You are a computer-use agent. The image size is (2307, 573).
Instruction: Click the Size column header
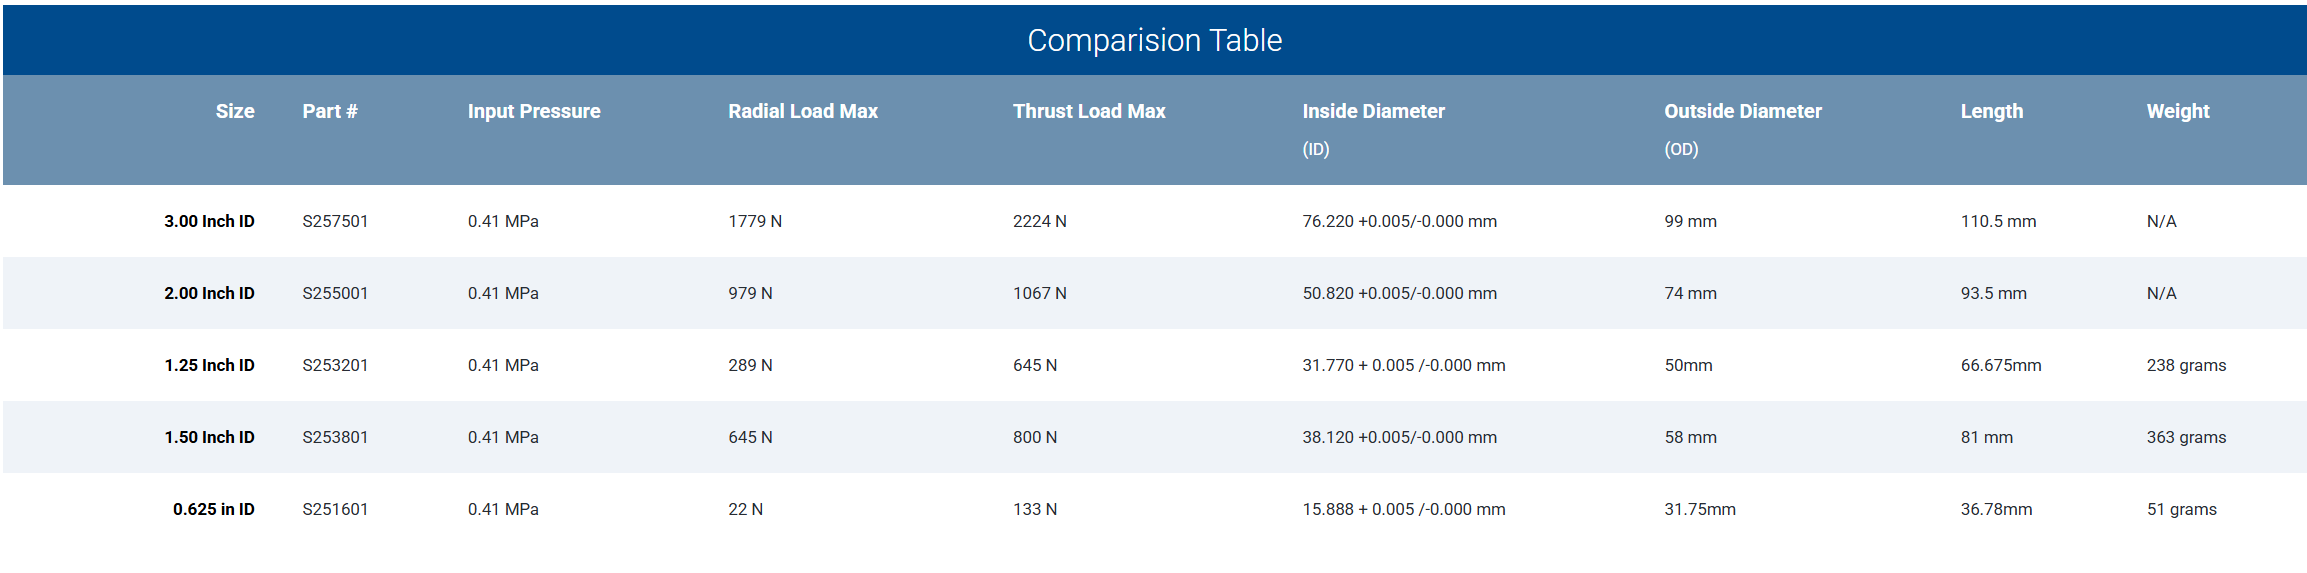click(235, 111)
